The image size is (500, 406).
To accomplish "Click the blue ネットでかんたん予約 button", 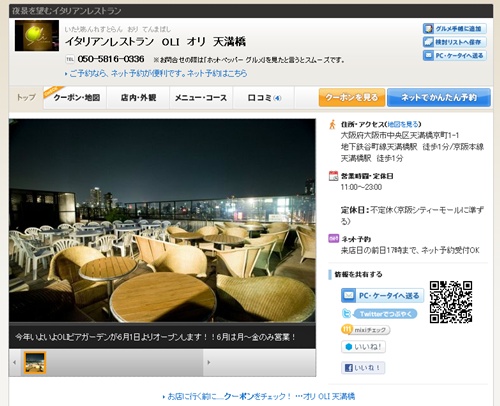I will point(439,97).
